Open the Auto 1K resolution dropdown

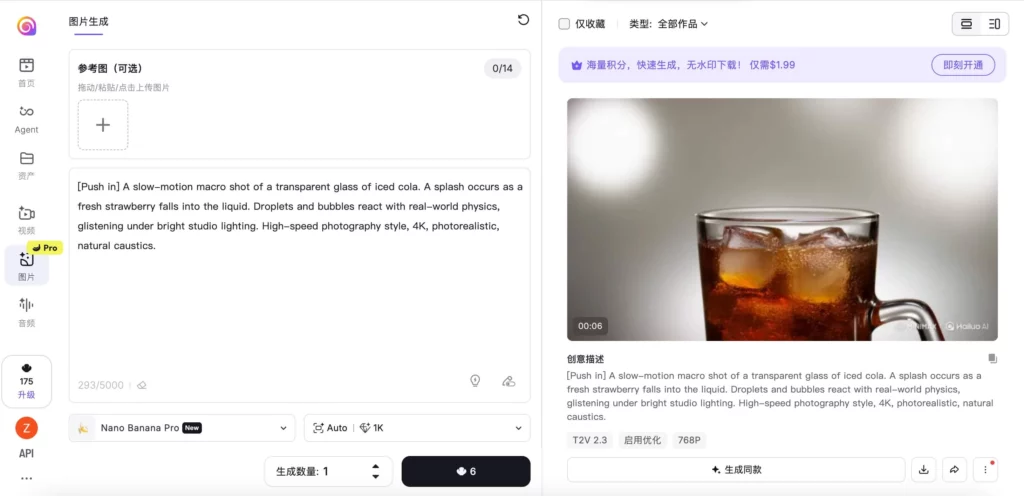pyautogui.click(x=417, y=428)
